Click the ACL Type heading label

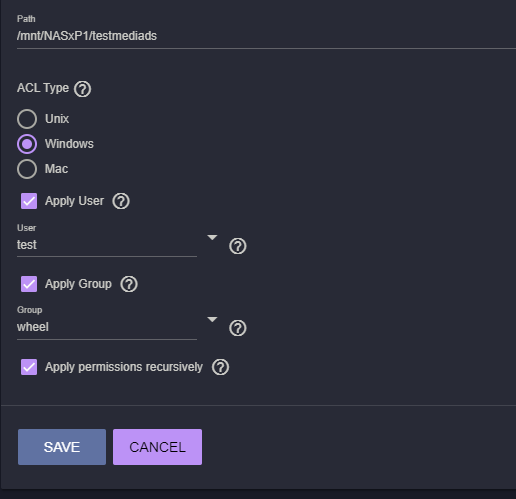[x=43, y=88]
